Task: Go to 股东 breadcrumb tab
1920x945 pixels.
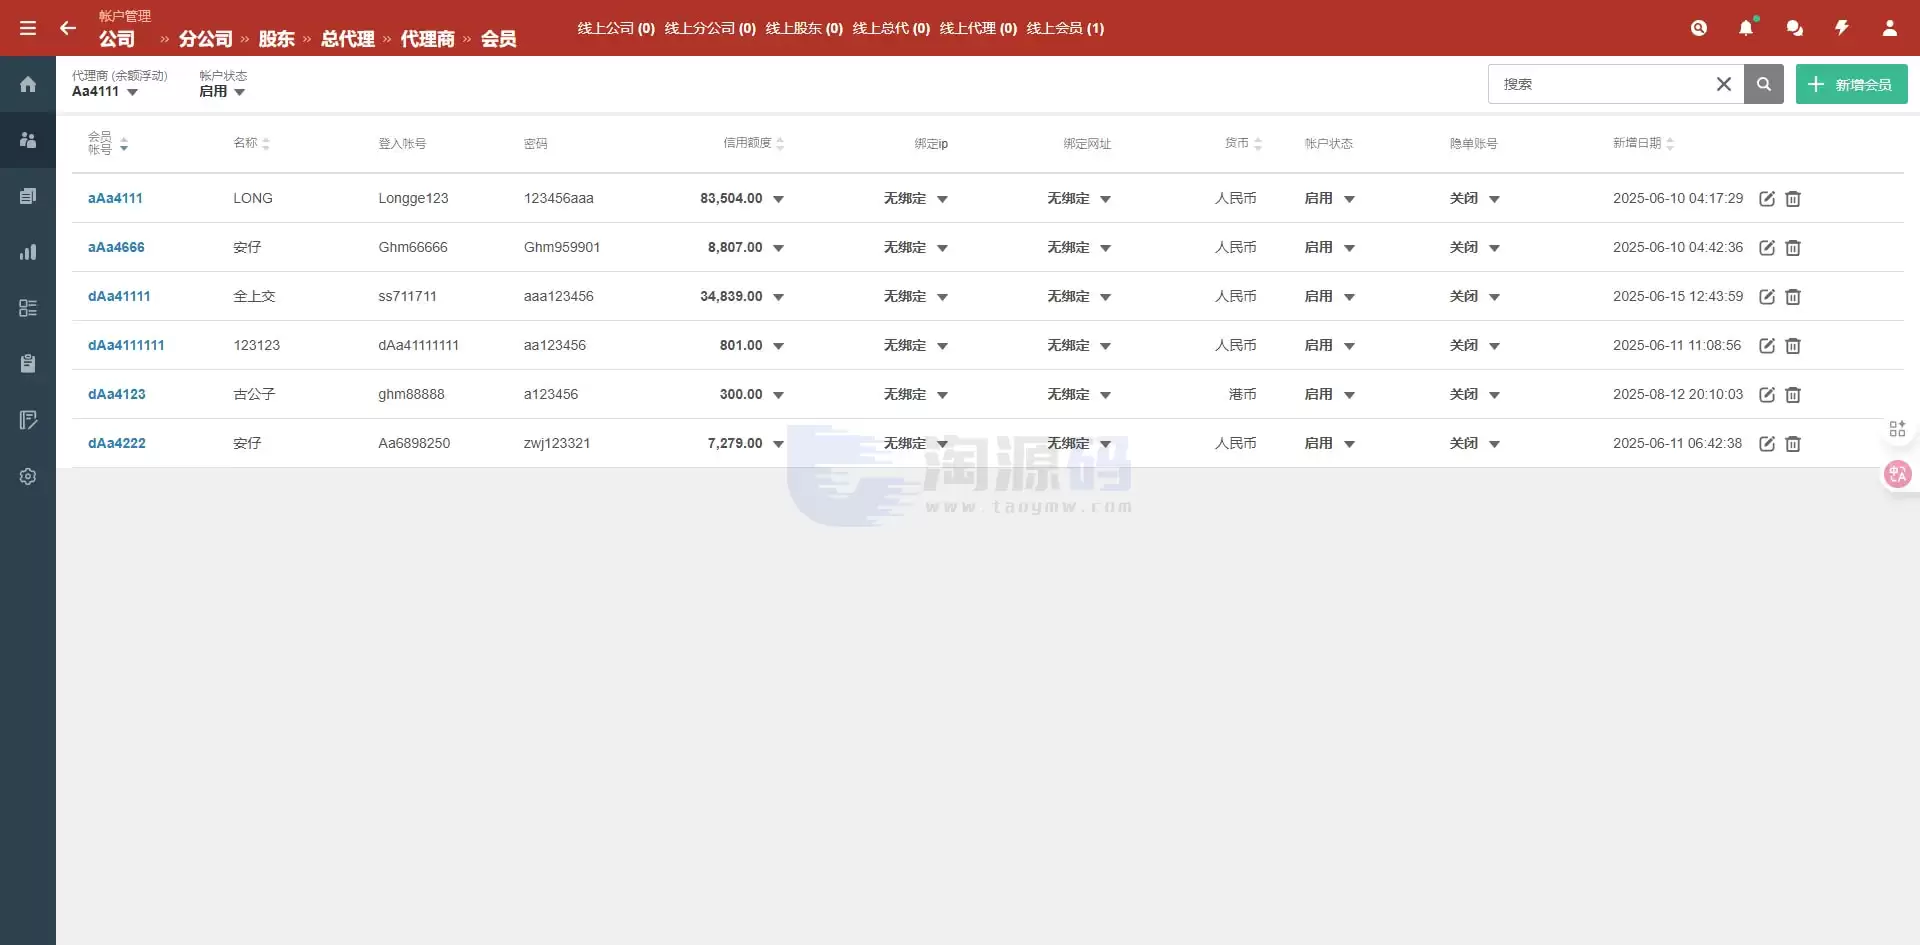Action: point(277,39)
